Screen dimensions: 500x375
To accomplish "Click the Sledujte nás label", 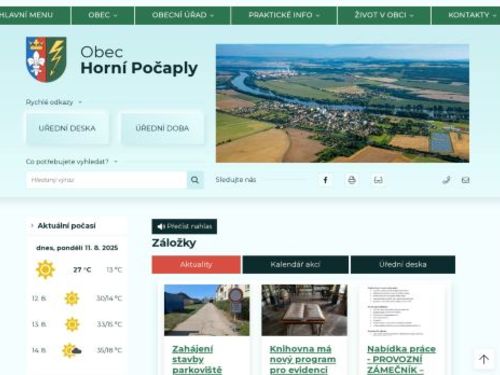I will click(x=236, y=180).
